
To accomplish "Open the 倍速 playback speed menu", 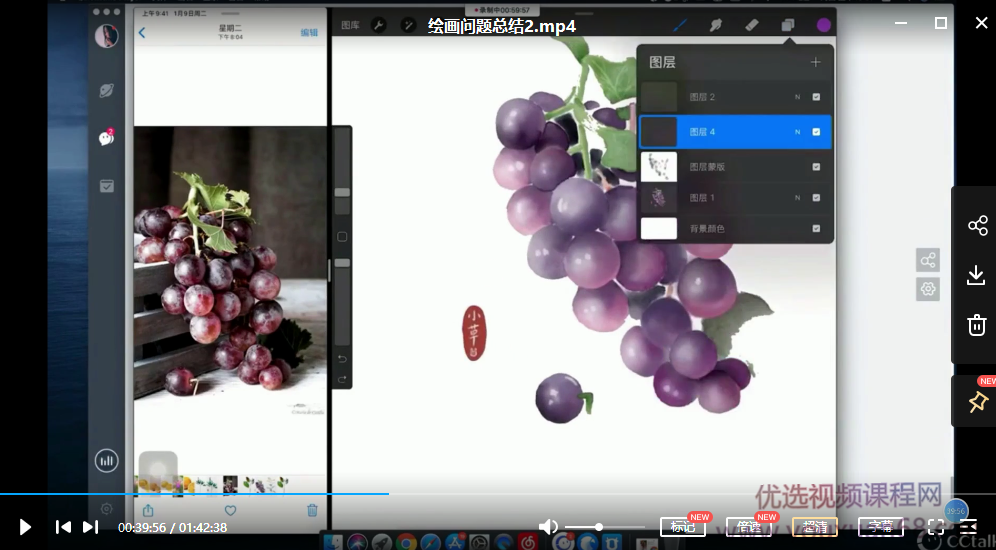I will (x=748, y=527).
